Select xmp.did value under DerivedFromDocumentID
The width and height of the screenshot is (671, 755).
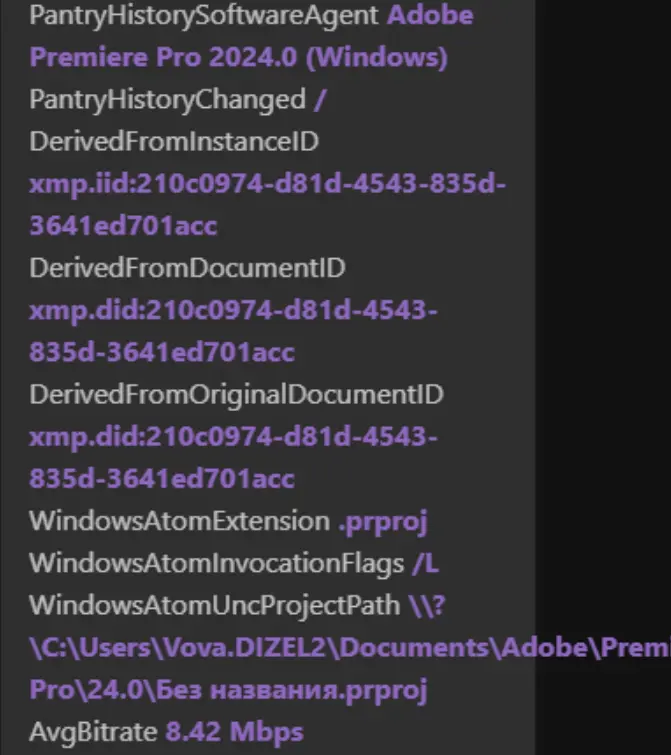[233, 331]
